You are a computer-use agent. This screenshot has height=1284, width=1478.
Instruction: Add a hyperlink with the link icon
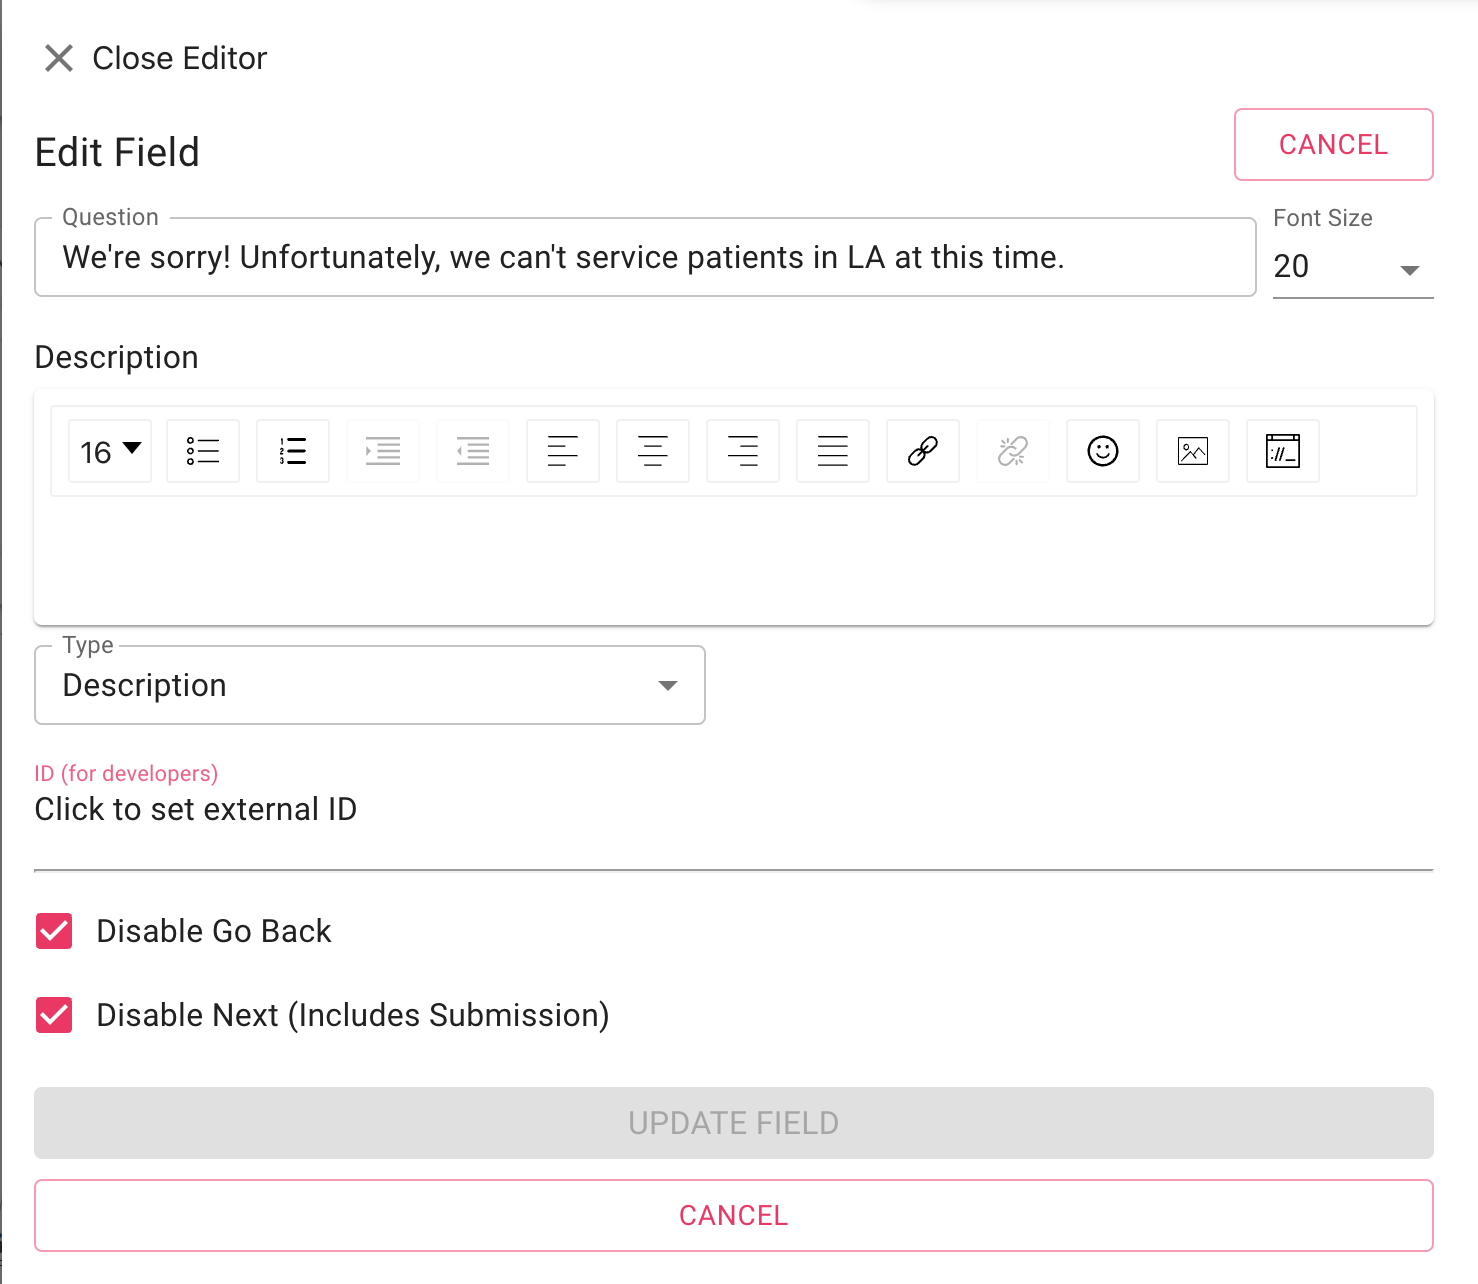923,451
